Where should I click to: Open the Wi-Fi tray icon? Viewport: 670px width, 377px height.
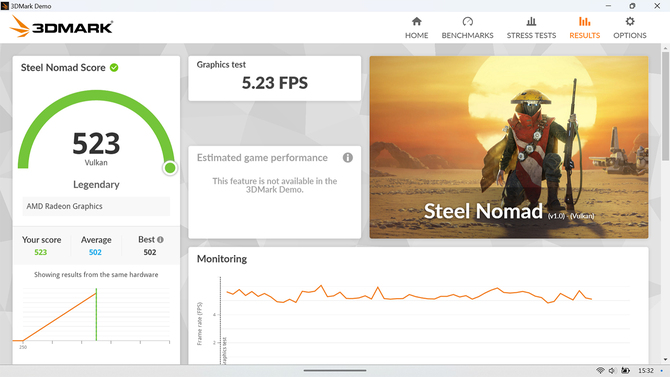coord(600,370)
